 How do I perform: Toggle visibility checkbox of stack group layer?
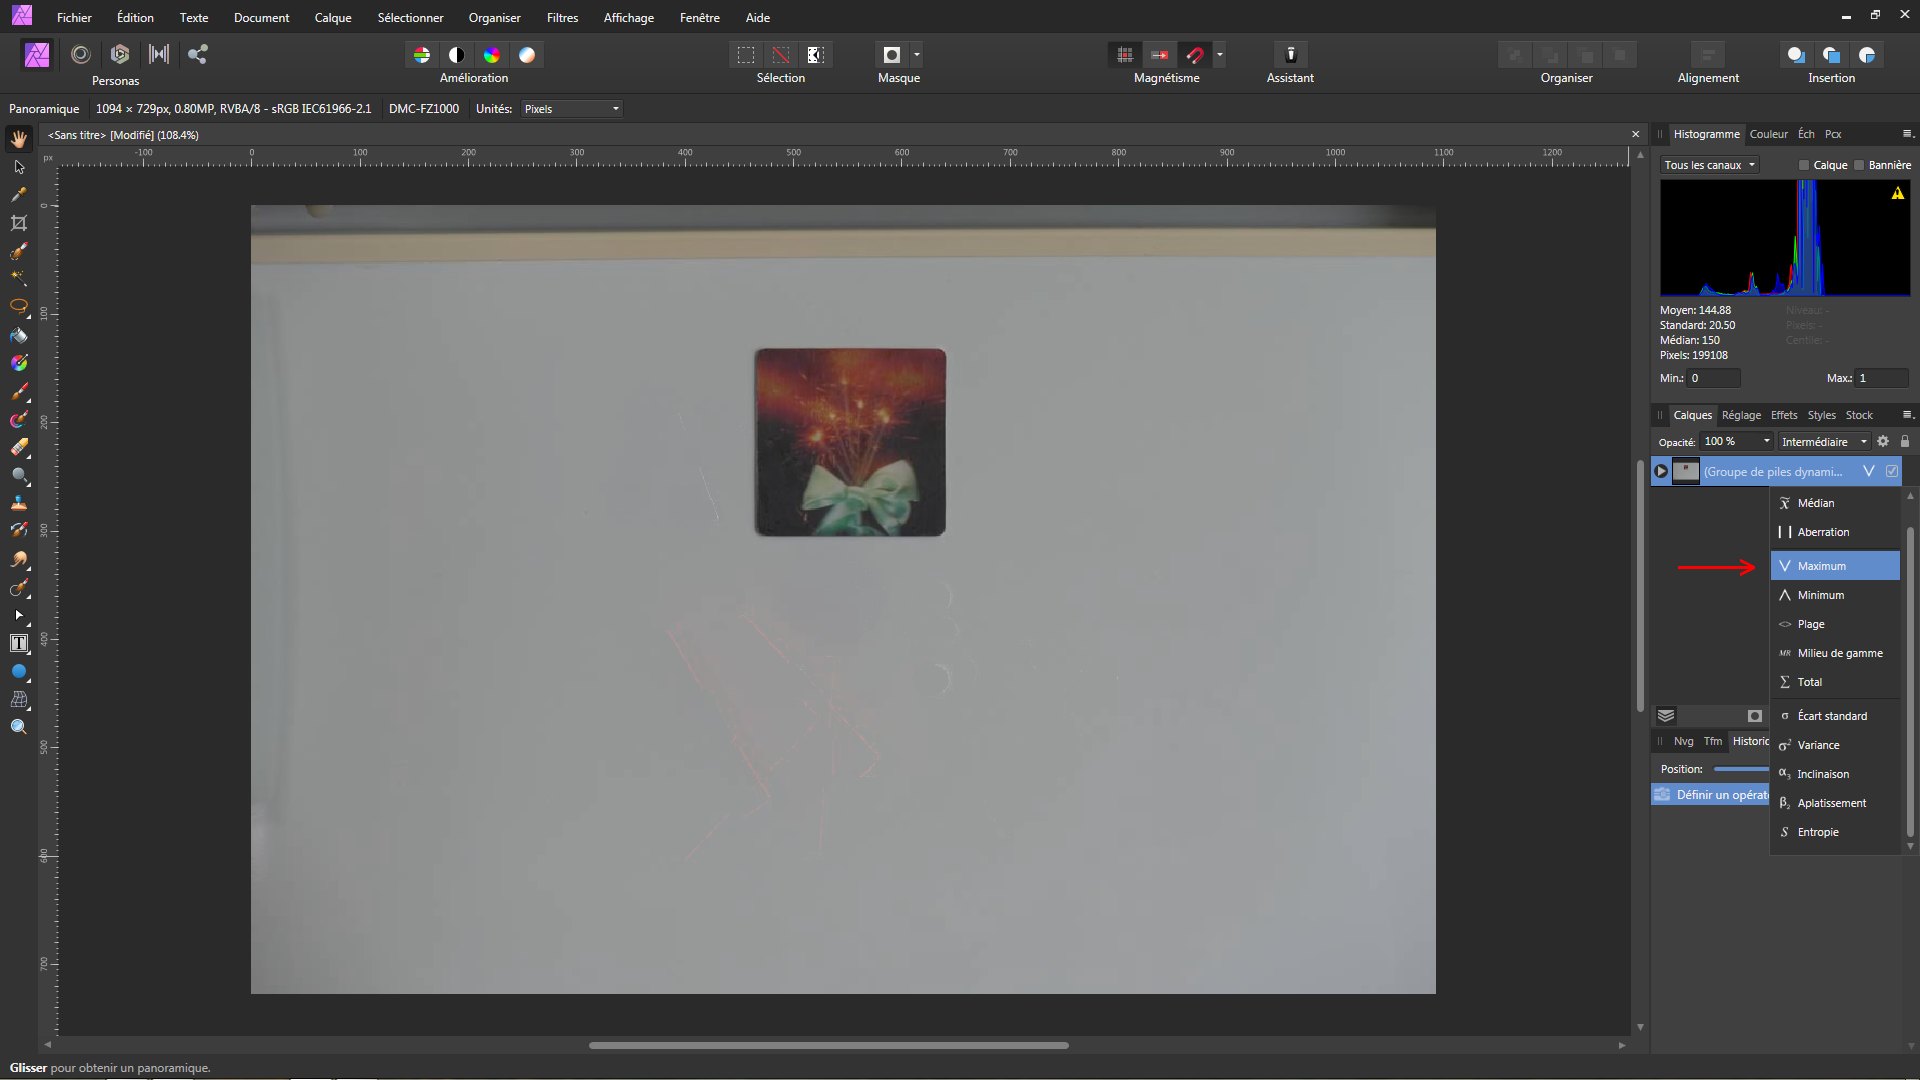tap(1892, 471)
